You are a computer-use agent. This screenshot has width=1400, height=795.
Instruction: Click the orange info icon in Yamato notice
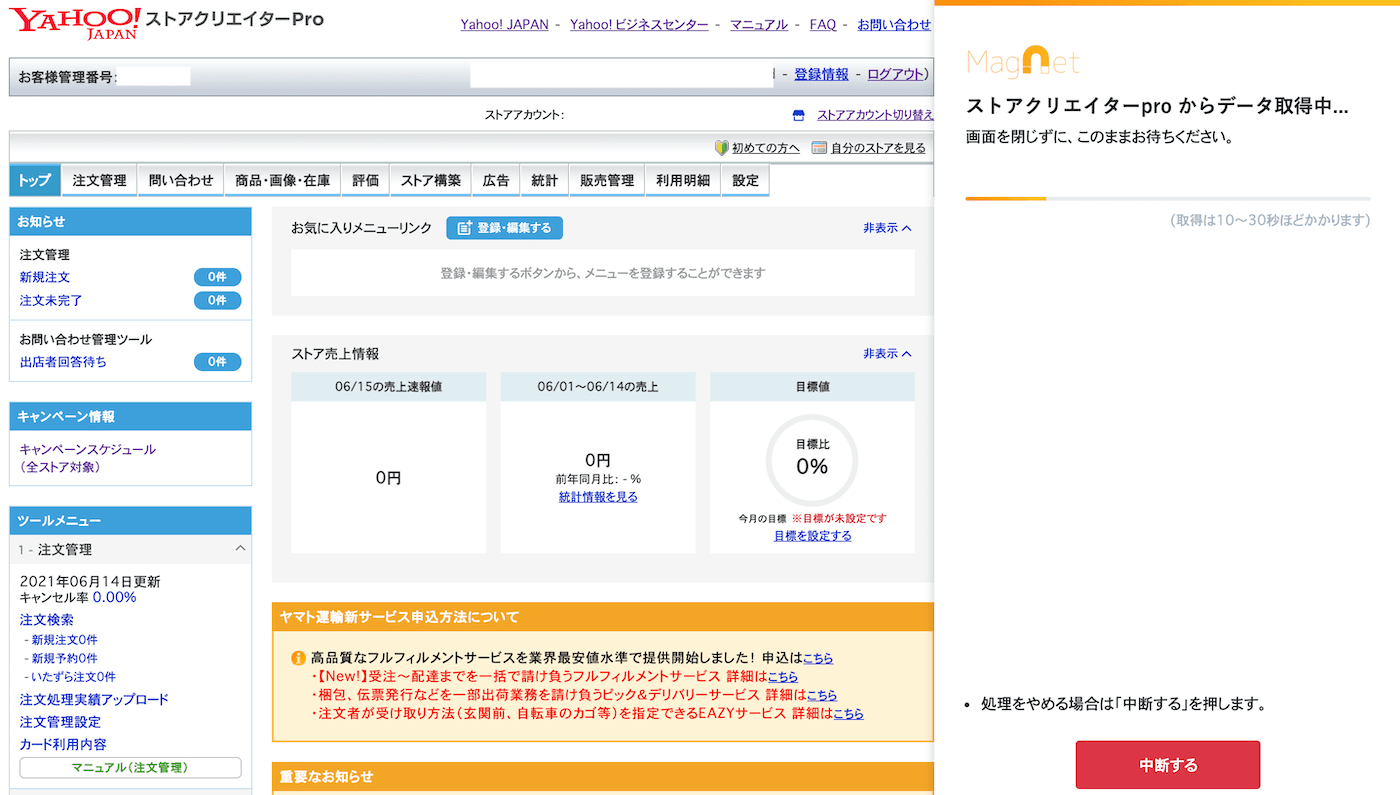click(x=298, y=658)
